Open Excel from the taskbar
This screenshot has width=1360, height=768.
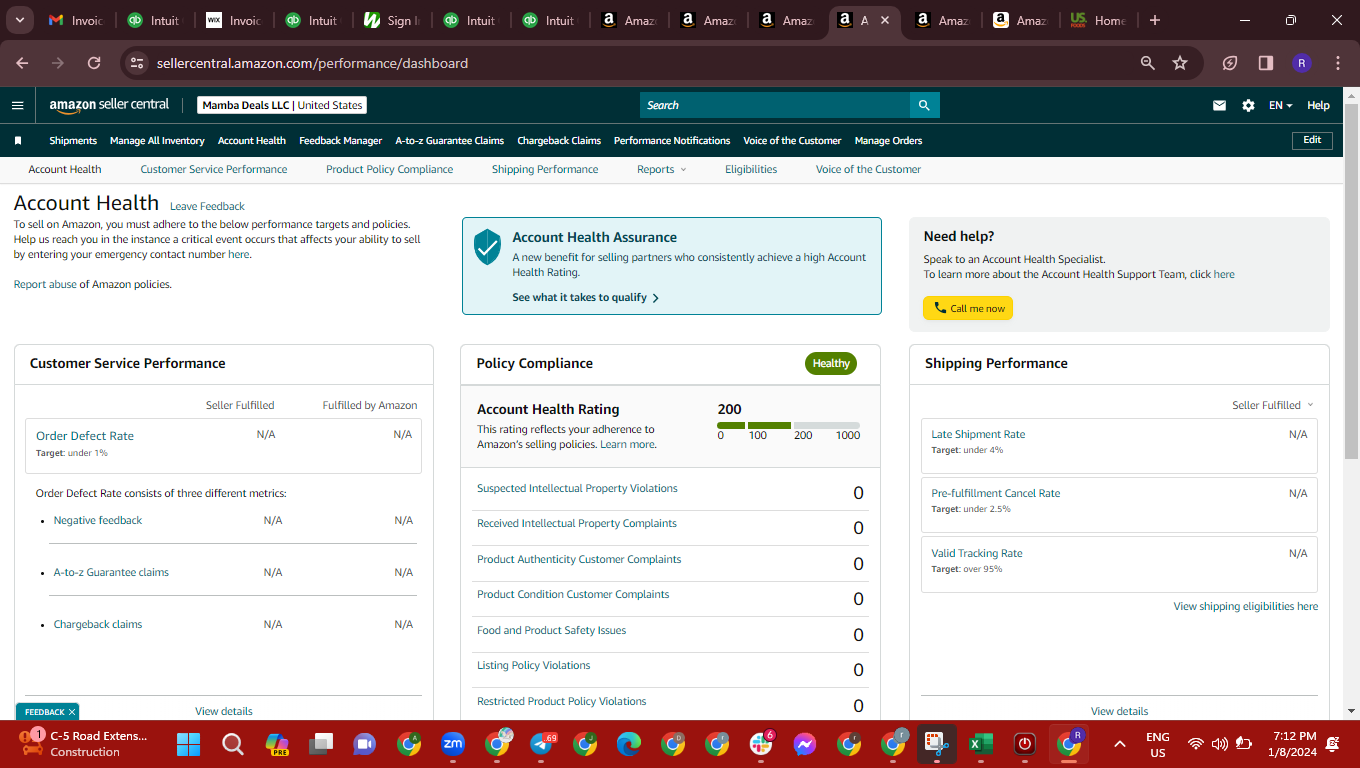980,744
